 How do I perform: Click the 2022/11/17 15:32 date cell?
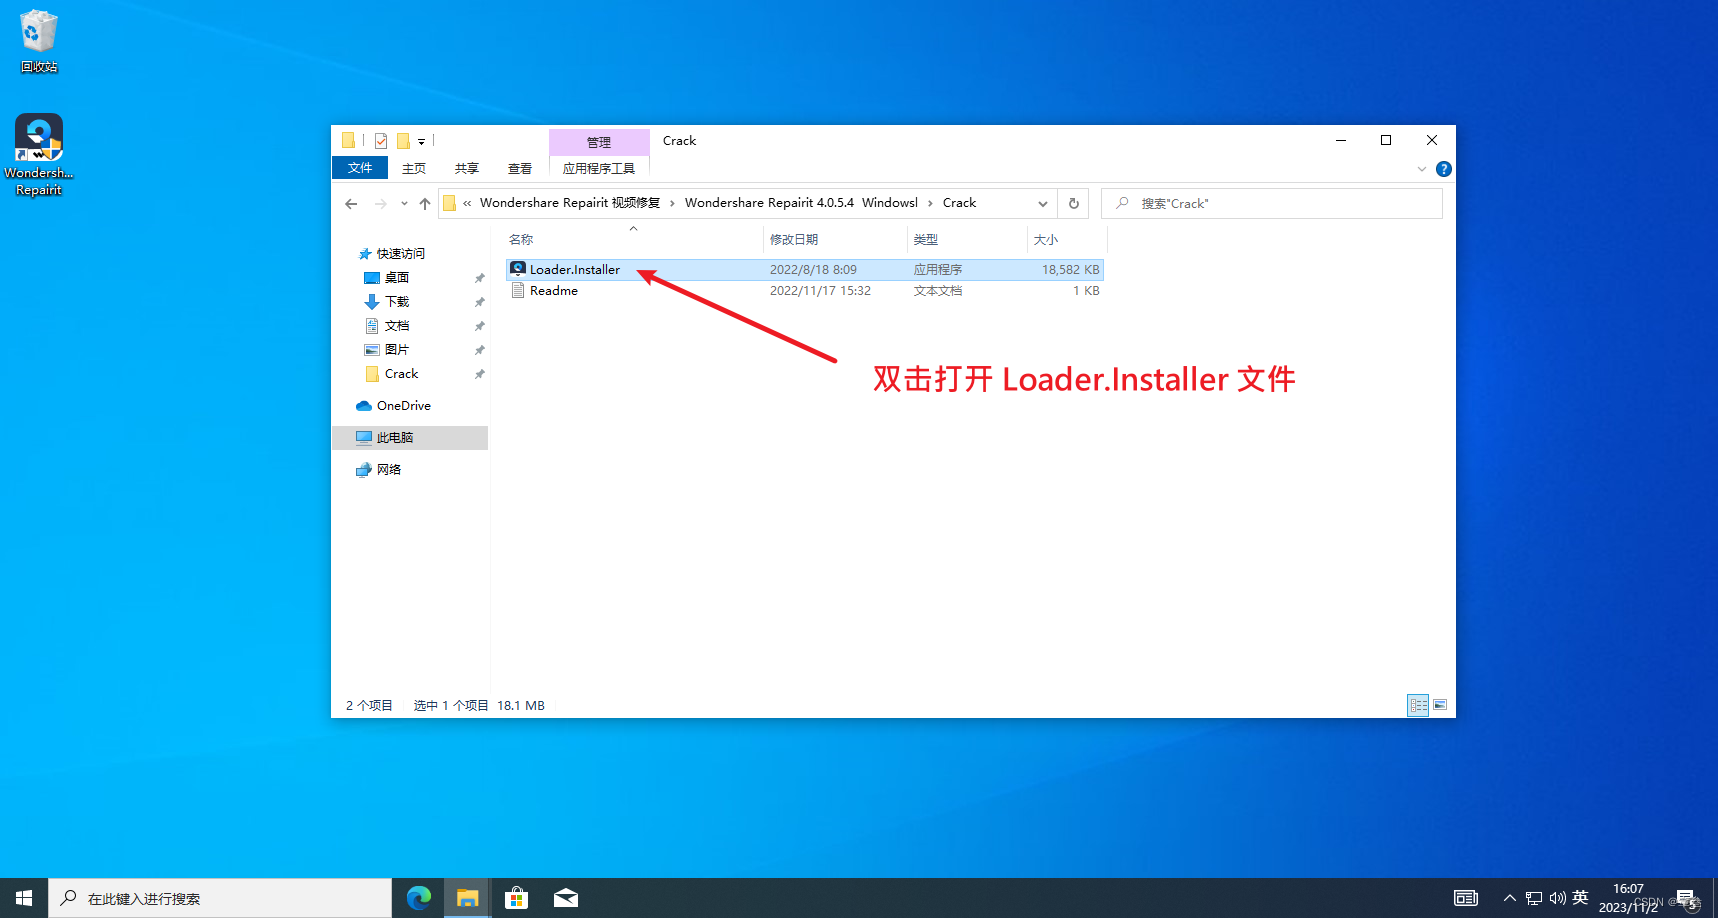tap(820, 290)
